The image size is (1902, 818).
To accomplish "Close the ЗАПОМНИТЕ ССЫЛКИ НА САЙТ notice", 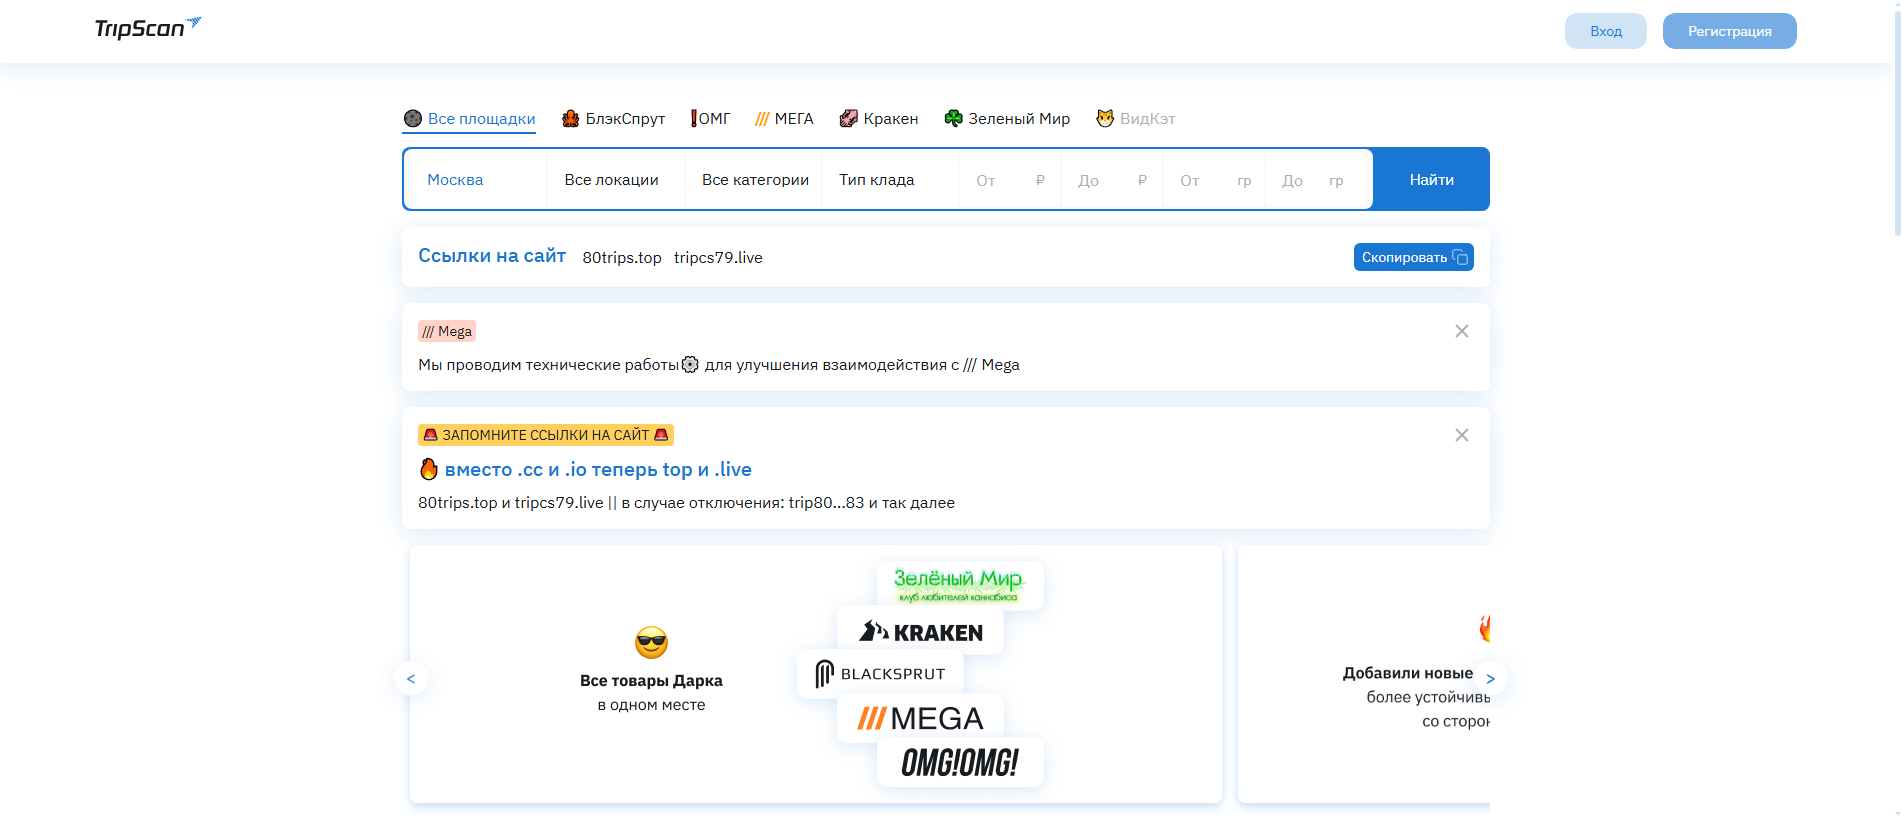I will pos(1462,435).
